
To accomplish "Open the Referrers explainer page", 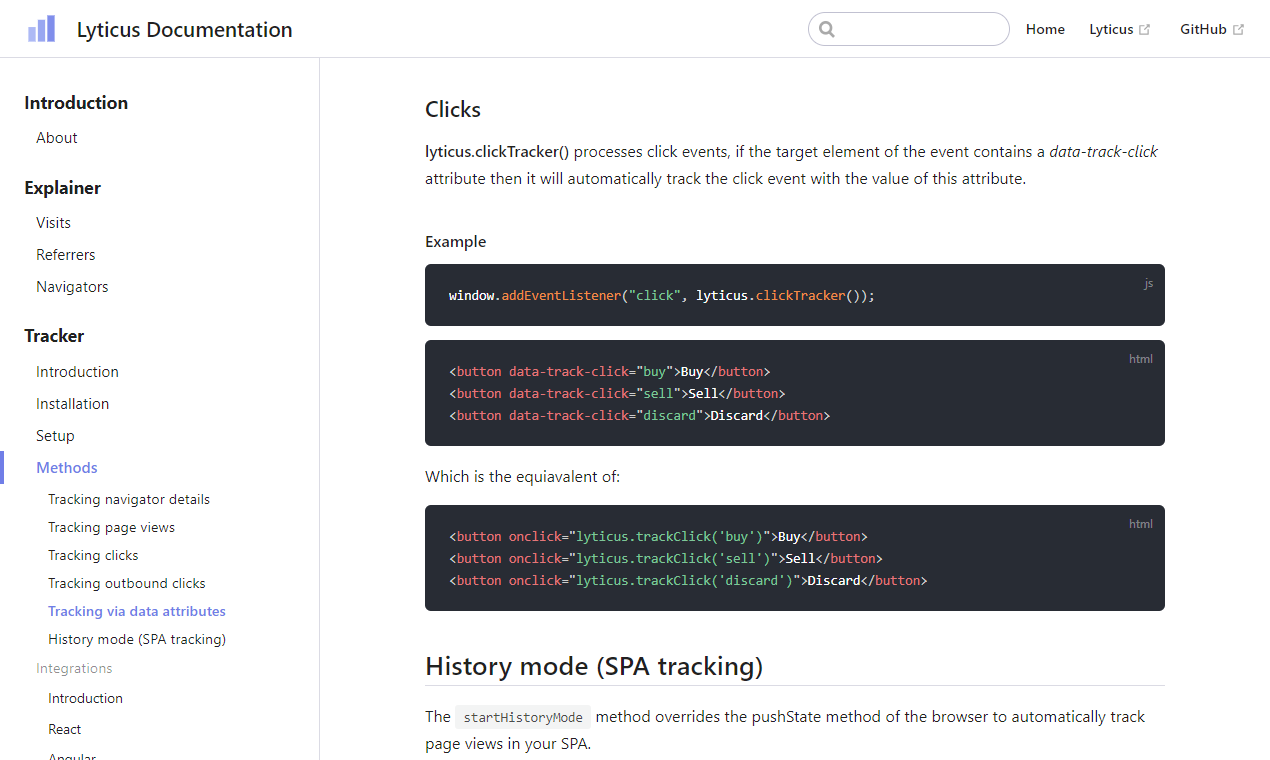I will [x=66, y=255].
